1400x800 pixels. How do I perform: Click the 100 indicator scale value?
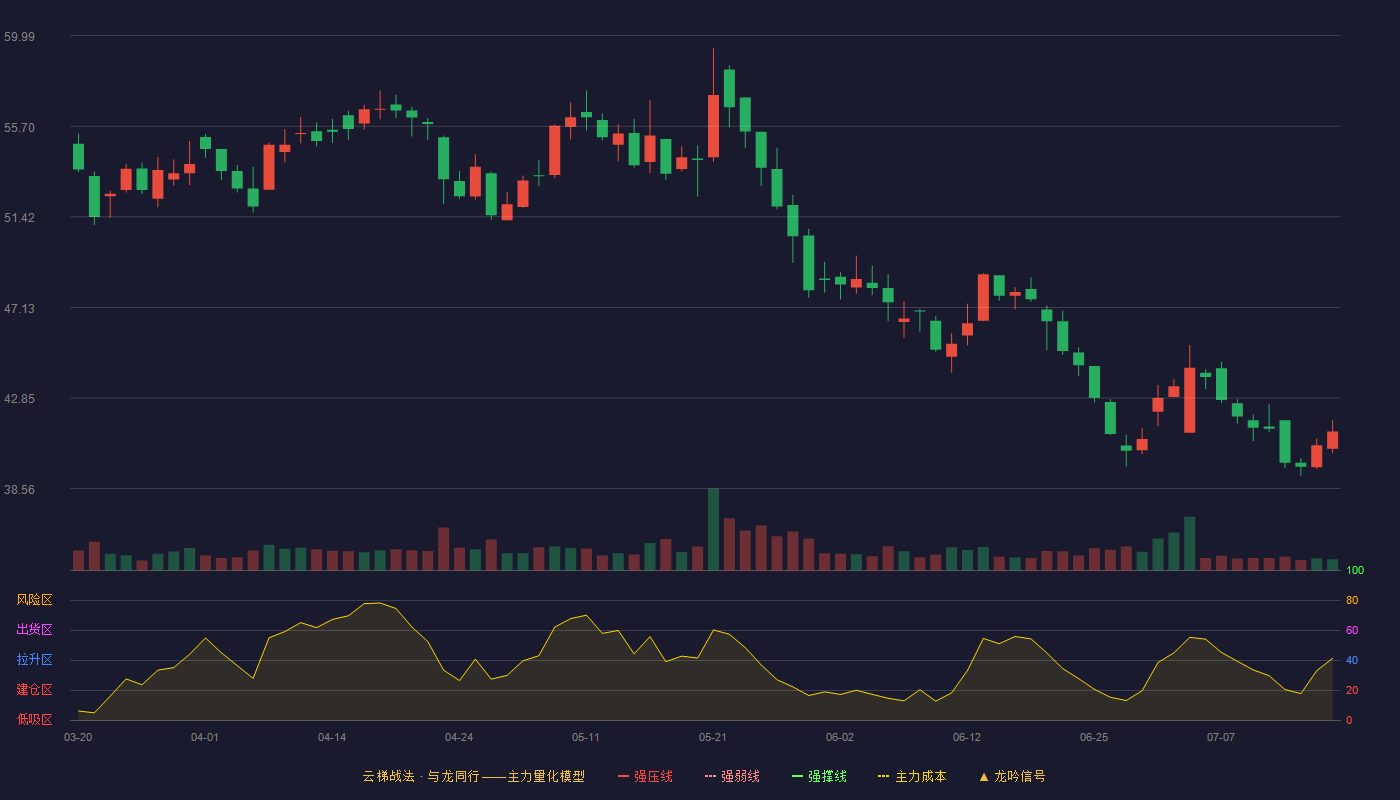pos(1355,571)
